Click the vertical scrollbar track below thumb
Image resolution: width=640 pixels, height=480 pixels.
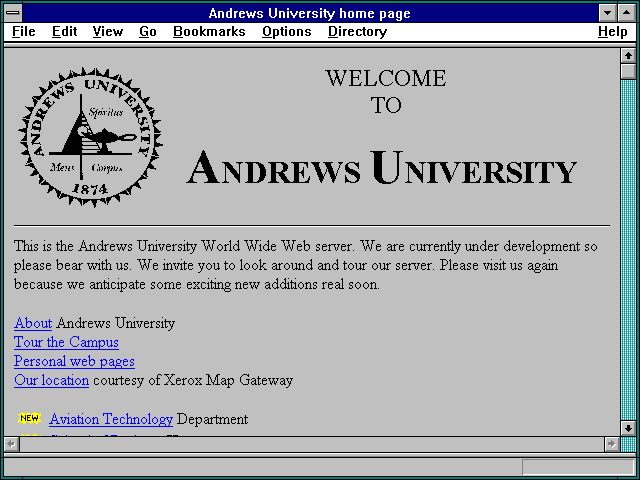coord(628,250)
